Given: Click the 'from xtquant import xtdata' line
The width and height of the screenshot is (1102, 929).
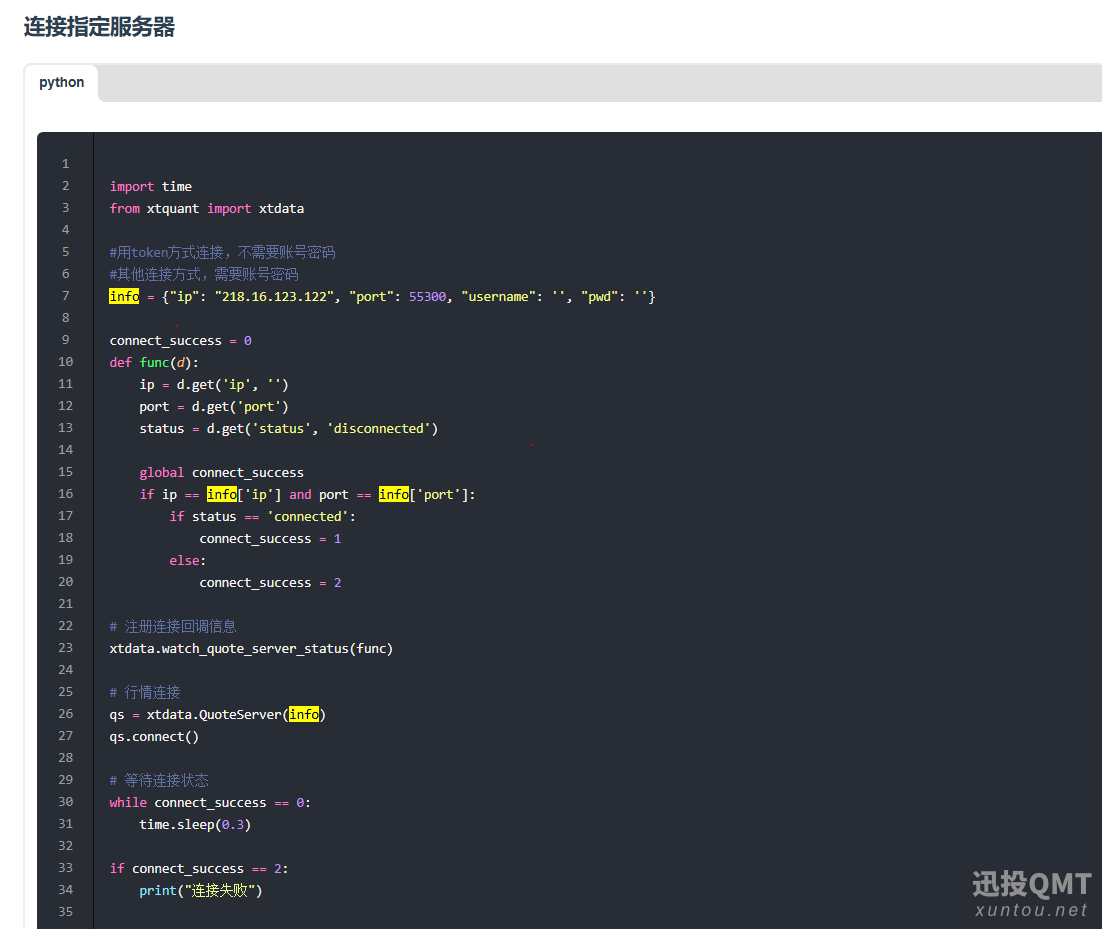Looking at the screenshot, I should (207, 209).
